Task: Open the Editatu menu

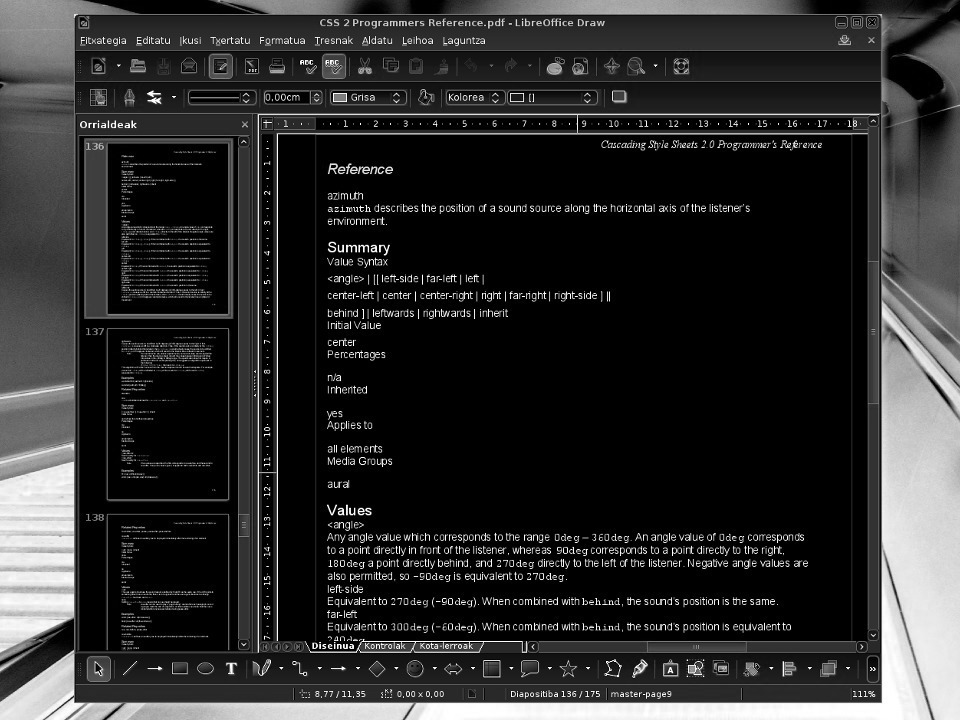Action: coord(153,40)
